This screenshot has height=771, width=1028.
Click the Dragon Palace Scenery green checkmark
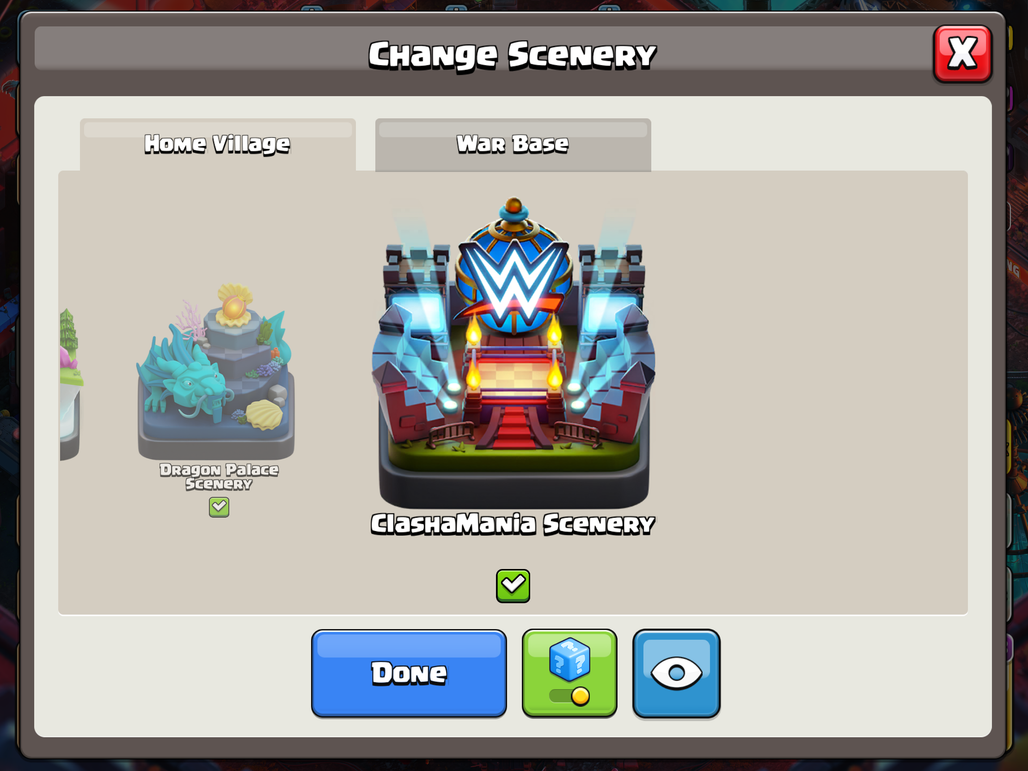tap(219, 507)
